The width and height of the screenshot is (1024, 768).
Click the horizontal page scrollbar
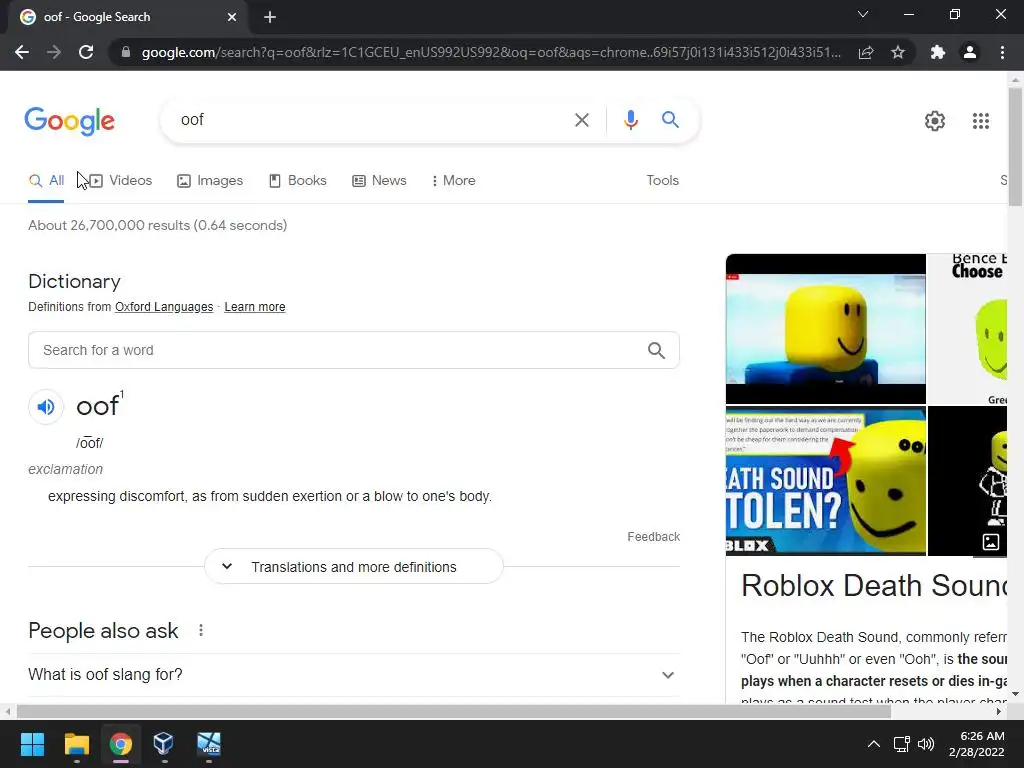[x=453, y=711]
